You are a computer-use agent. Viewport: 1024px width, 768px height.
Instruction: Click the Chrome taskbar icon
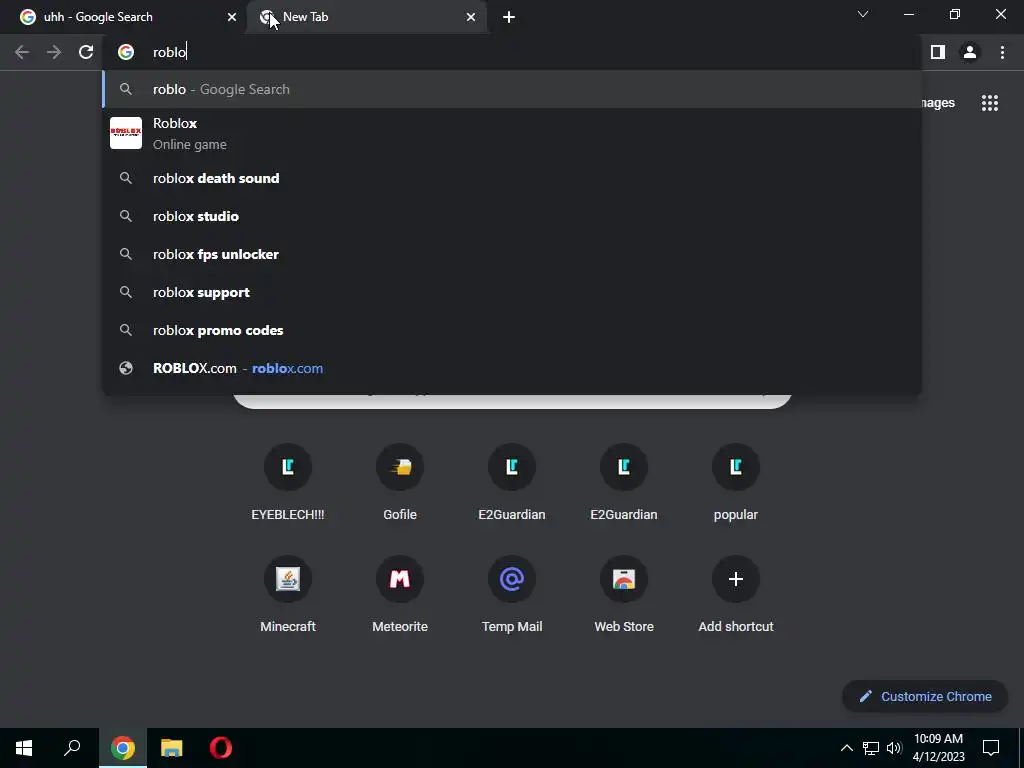(x=123, y=748)
